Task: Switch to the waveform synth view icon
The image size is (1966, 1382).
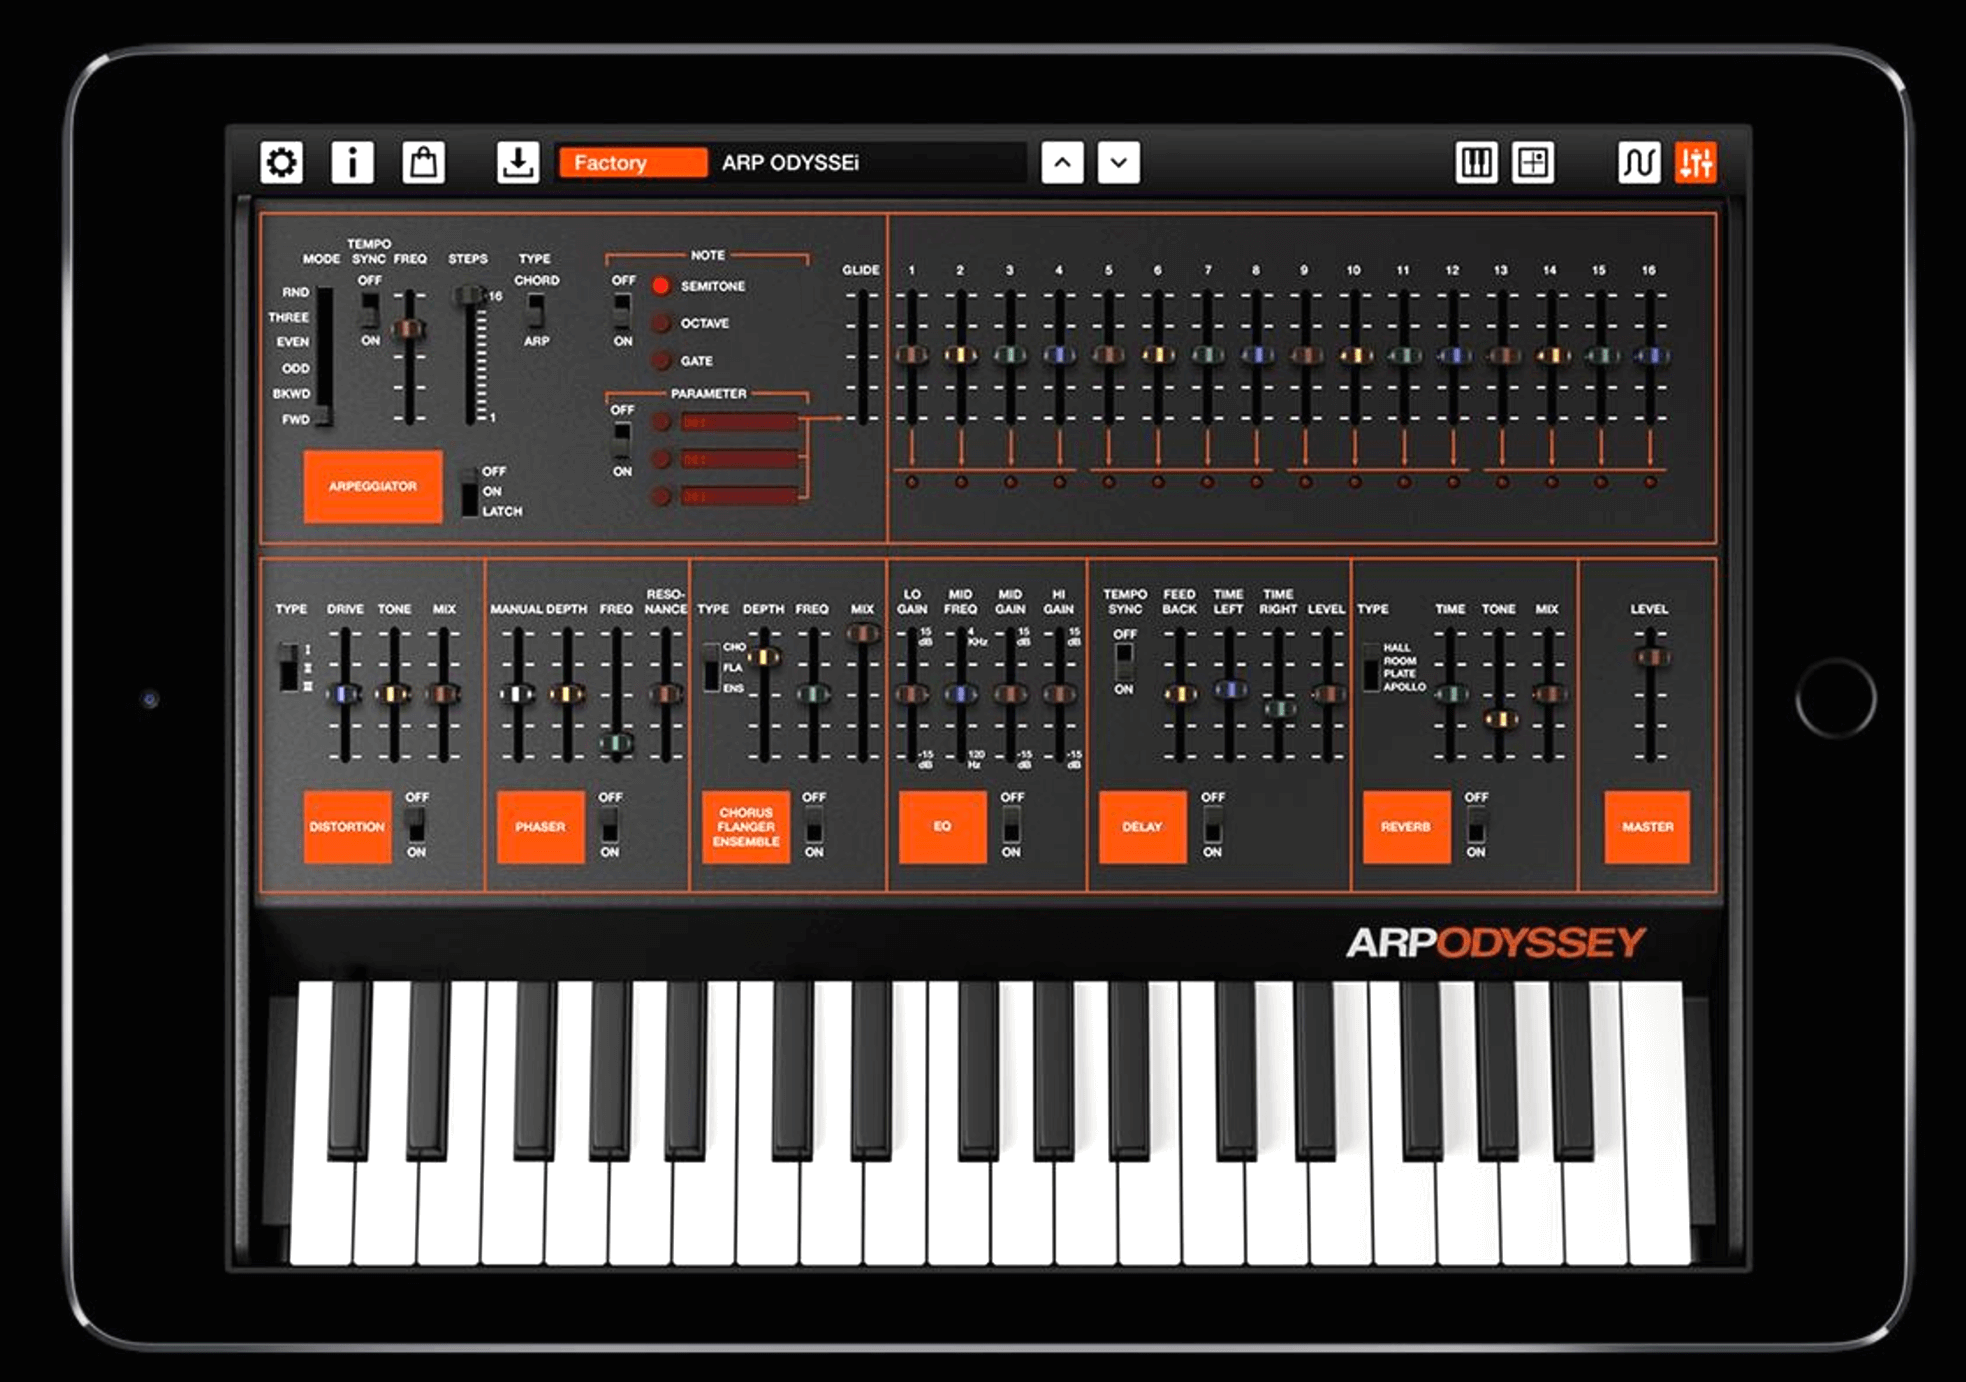Action: pos(1639,162)
